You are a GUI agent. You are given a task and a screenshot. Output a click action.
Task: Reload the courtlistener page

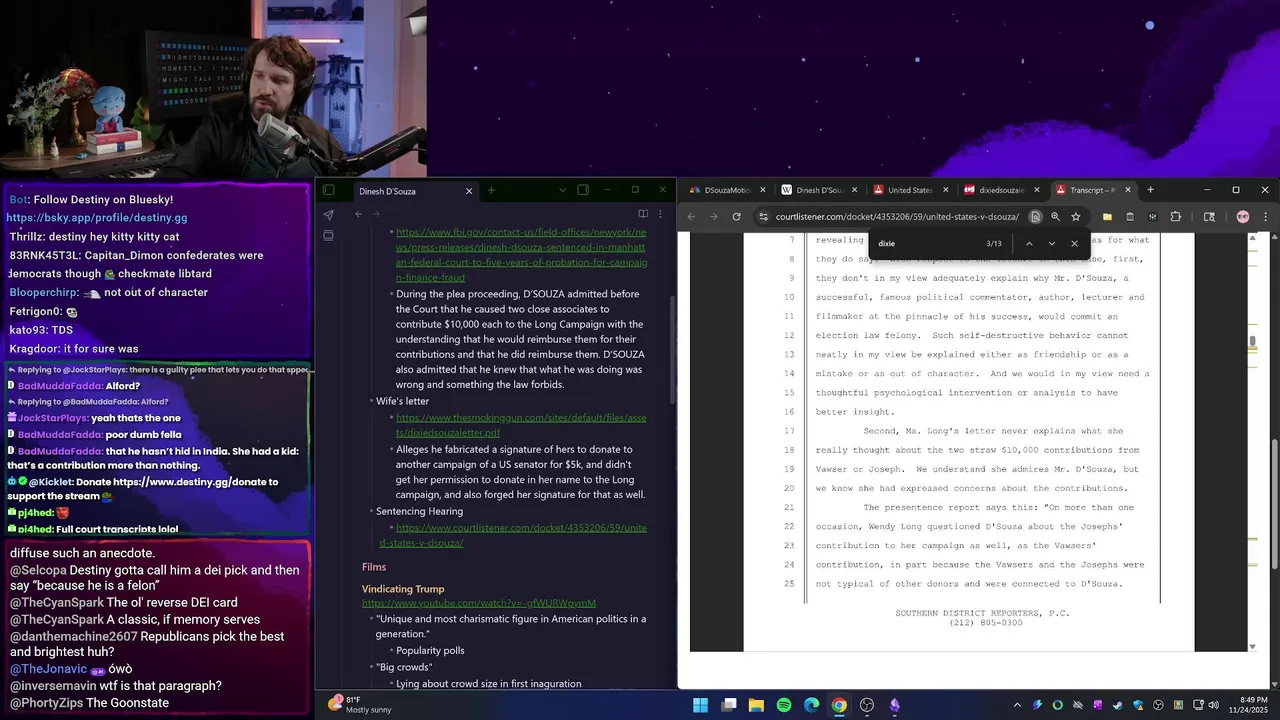737,217
